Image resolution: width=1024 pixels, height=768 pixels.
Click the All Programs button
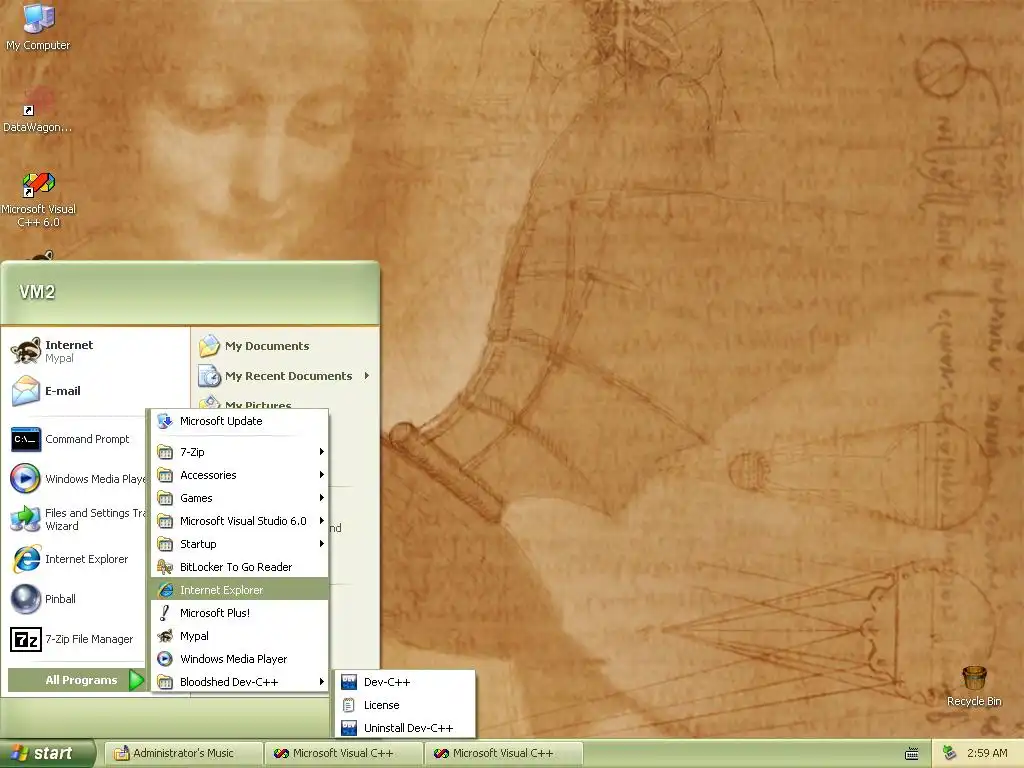(76, 680)
